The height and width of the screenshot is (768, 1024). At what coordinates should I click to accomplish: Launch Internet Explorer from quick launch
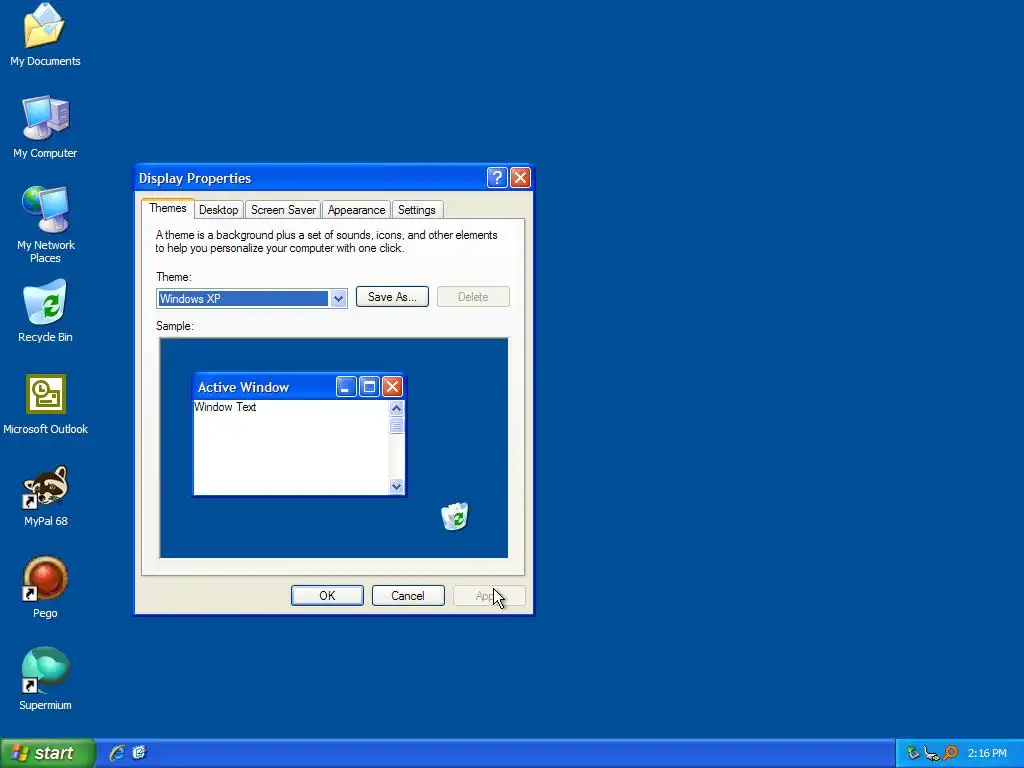[117, 753]
